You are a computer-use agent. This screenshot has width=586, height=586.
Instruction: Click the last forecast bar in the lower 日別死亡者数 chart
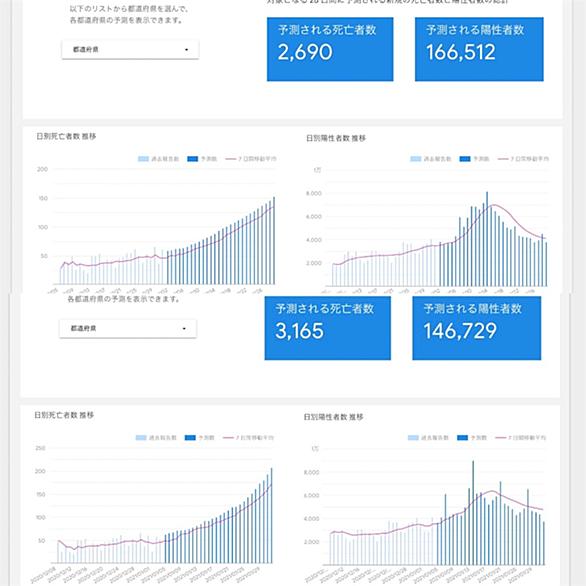pyautogui.click(x=271, y=516)
